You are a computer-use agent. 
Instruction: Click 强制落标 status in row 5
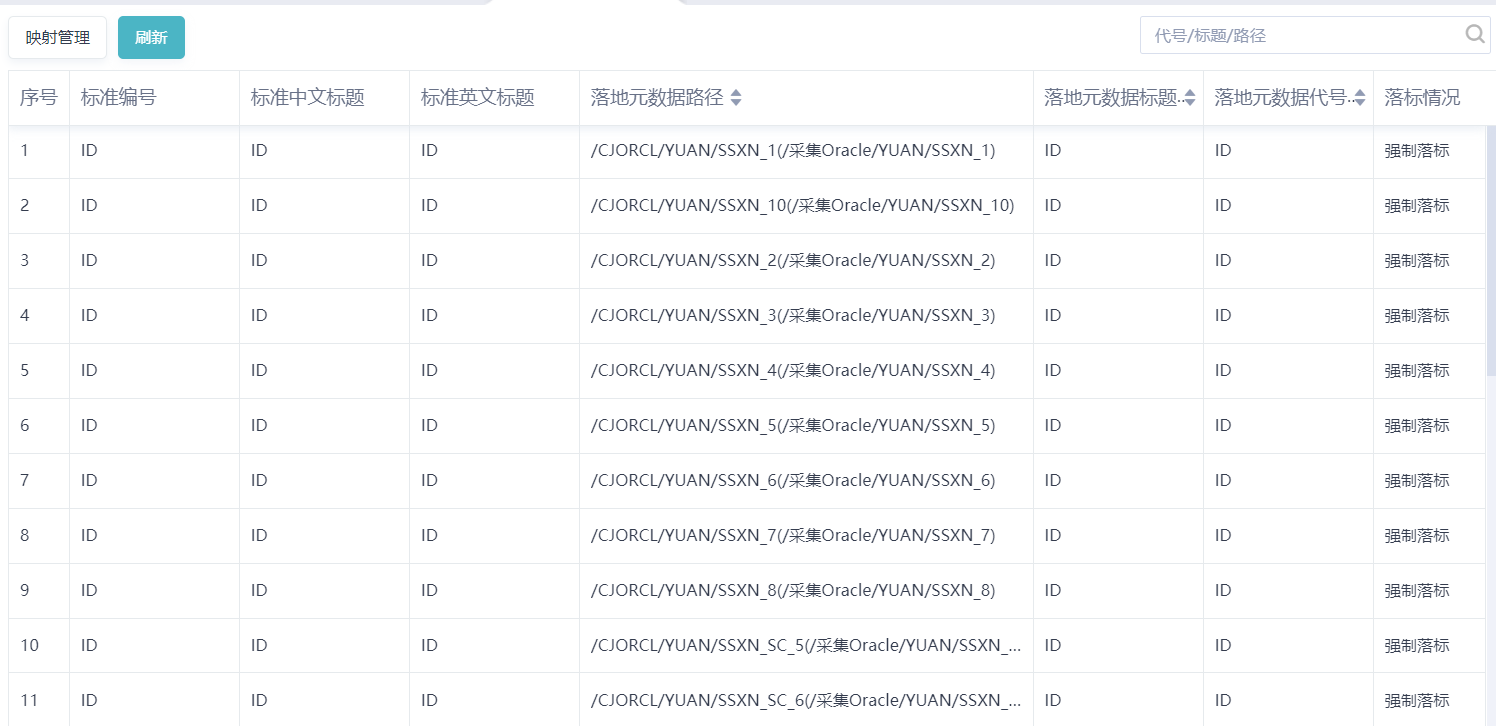(x=1416, y=371)
